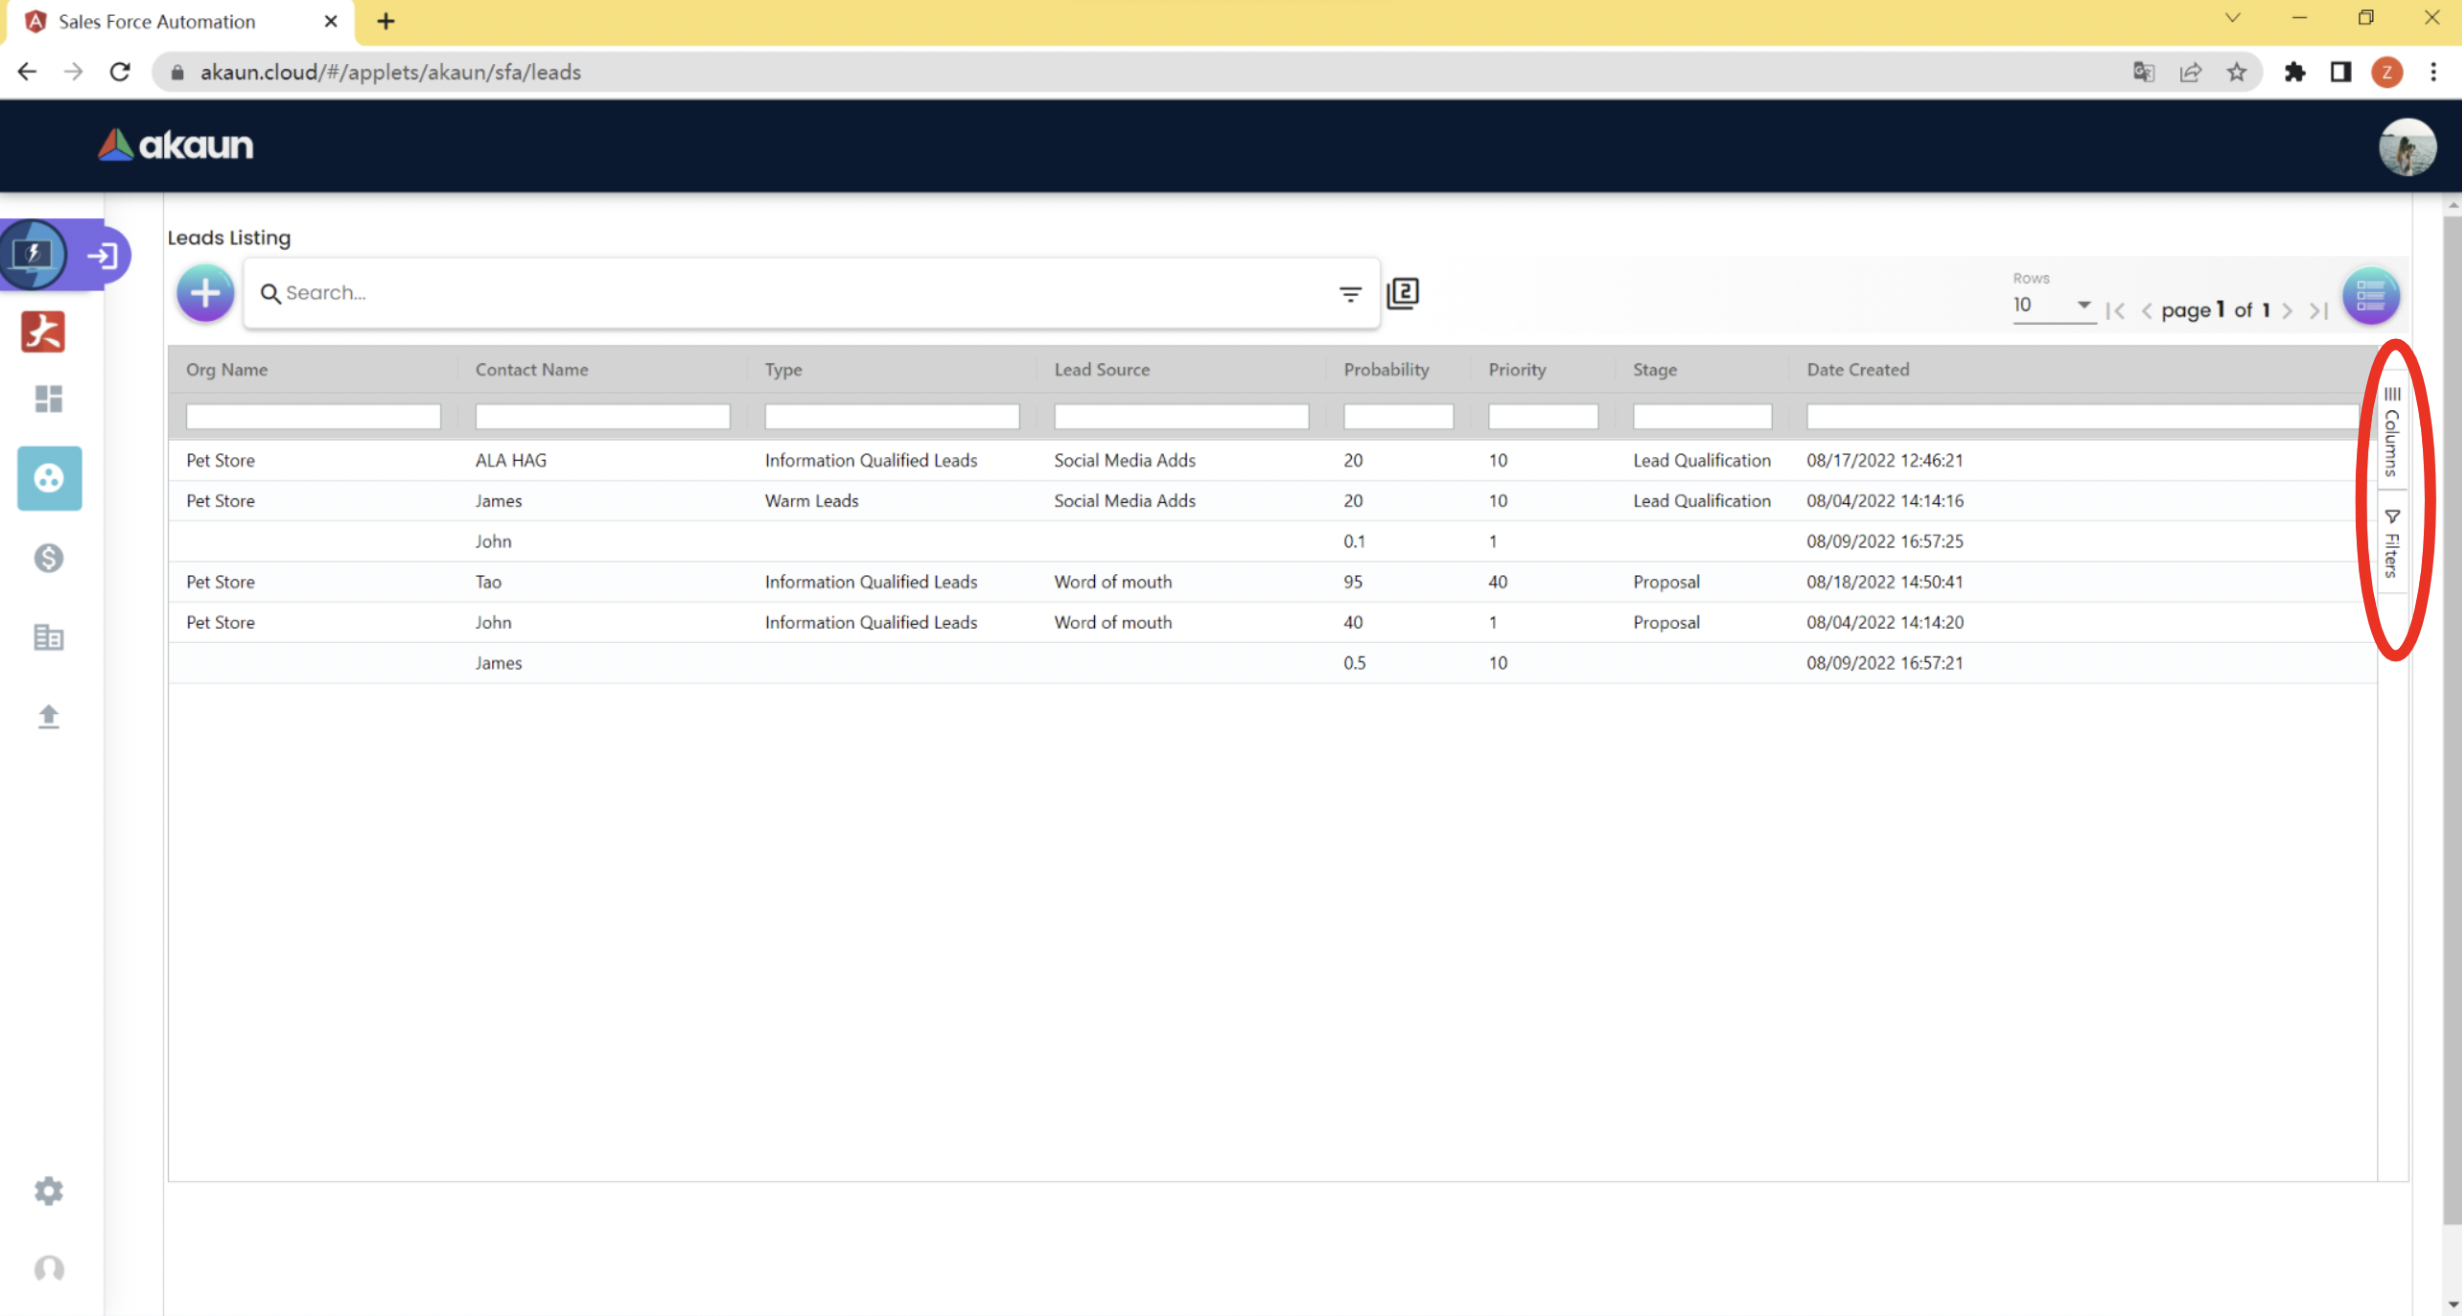Click the Contact Name filter input

[602, 416]
